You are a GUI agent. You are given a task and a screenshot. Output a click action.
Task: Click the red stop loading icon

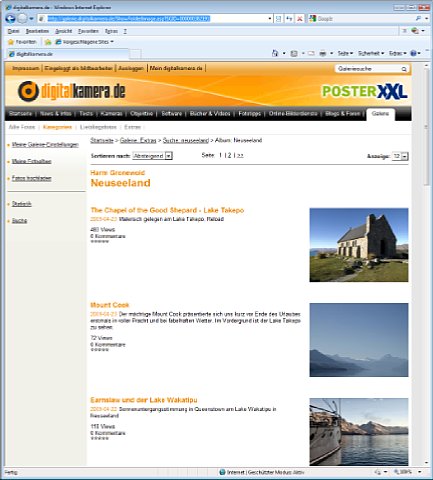pos(300,19)
